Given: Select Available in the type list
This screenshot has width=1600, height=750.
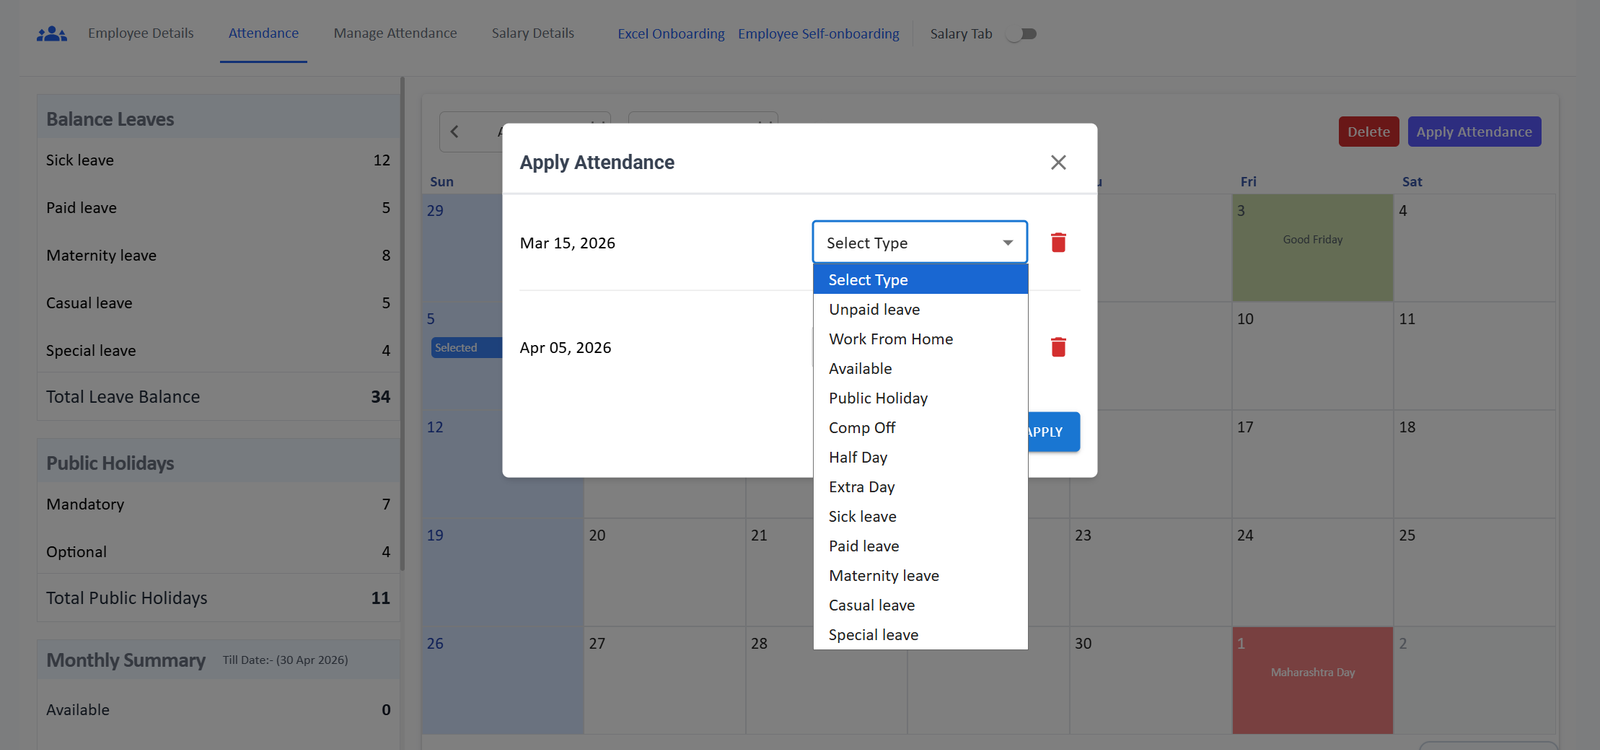Looking at the screenshot, I should tap(921, 369).
